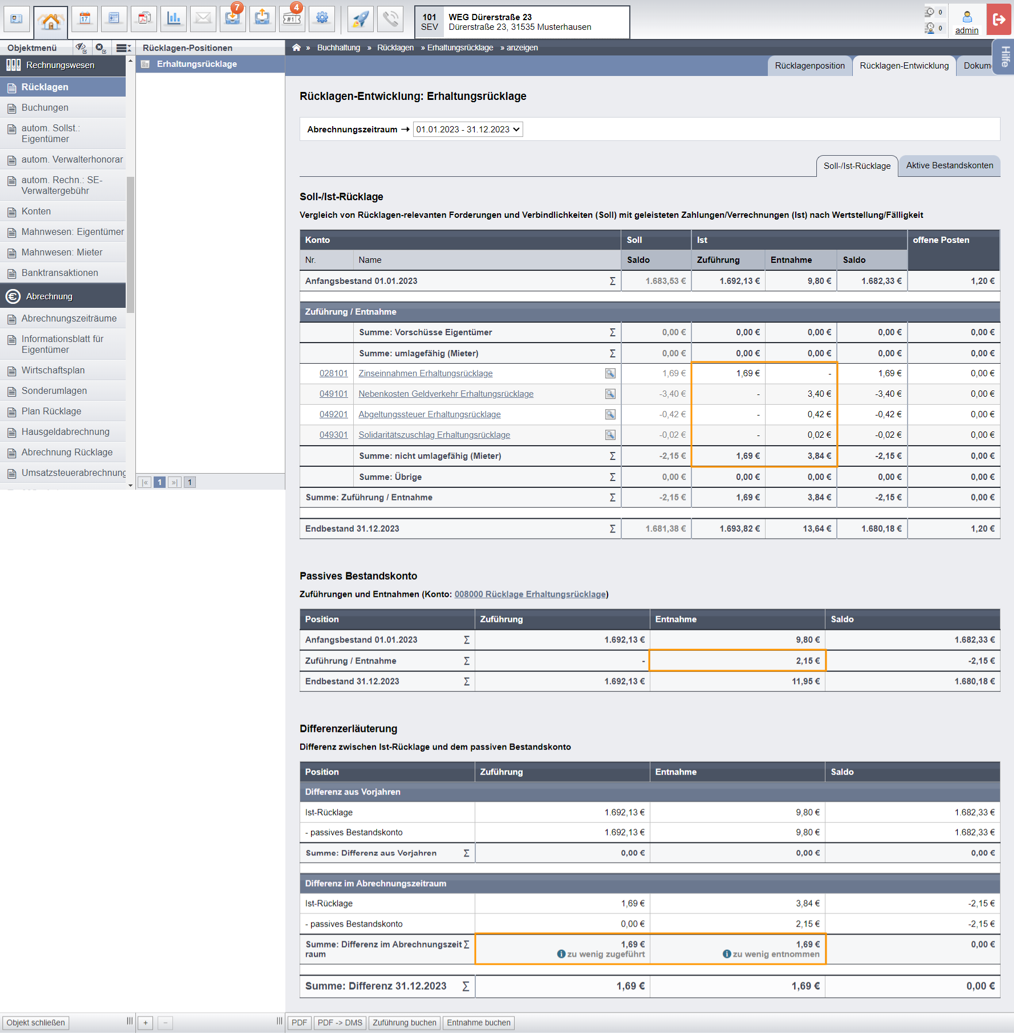This screenshot has height=1033, width=1014.
Task: Click the Zuführung buchen button
Action: [x=405, y=1022]
